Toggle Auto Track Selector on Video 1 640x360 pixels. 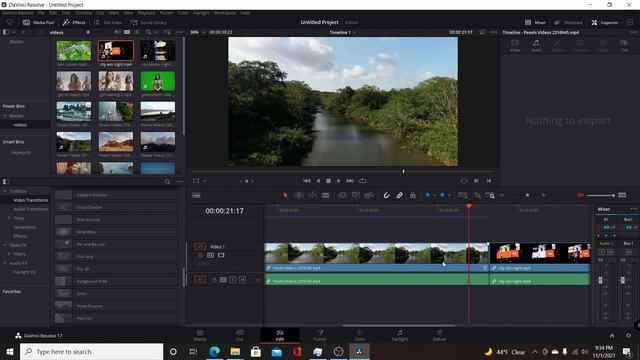[210, 256]
